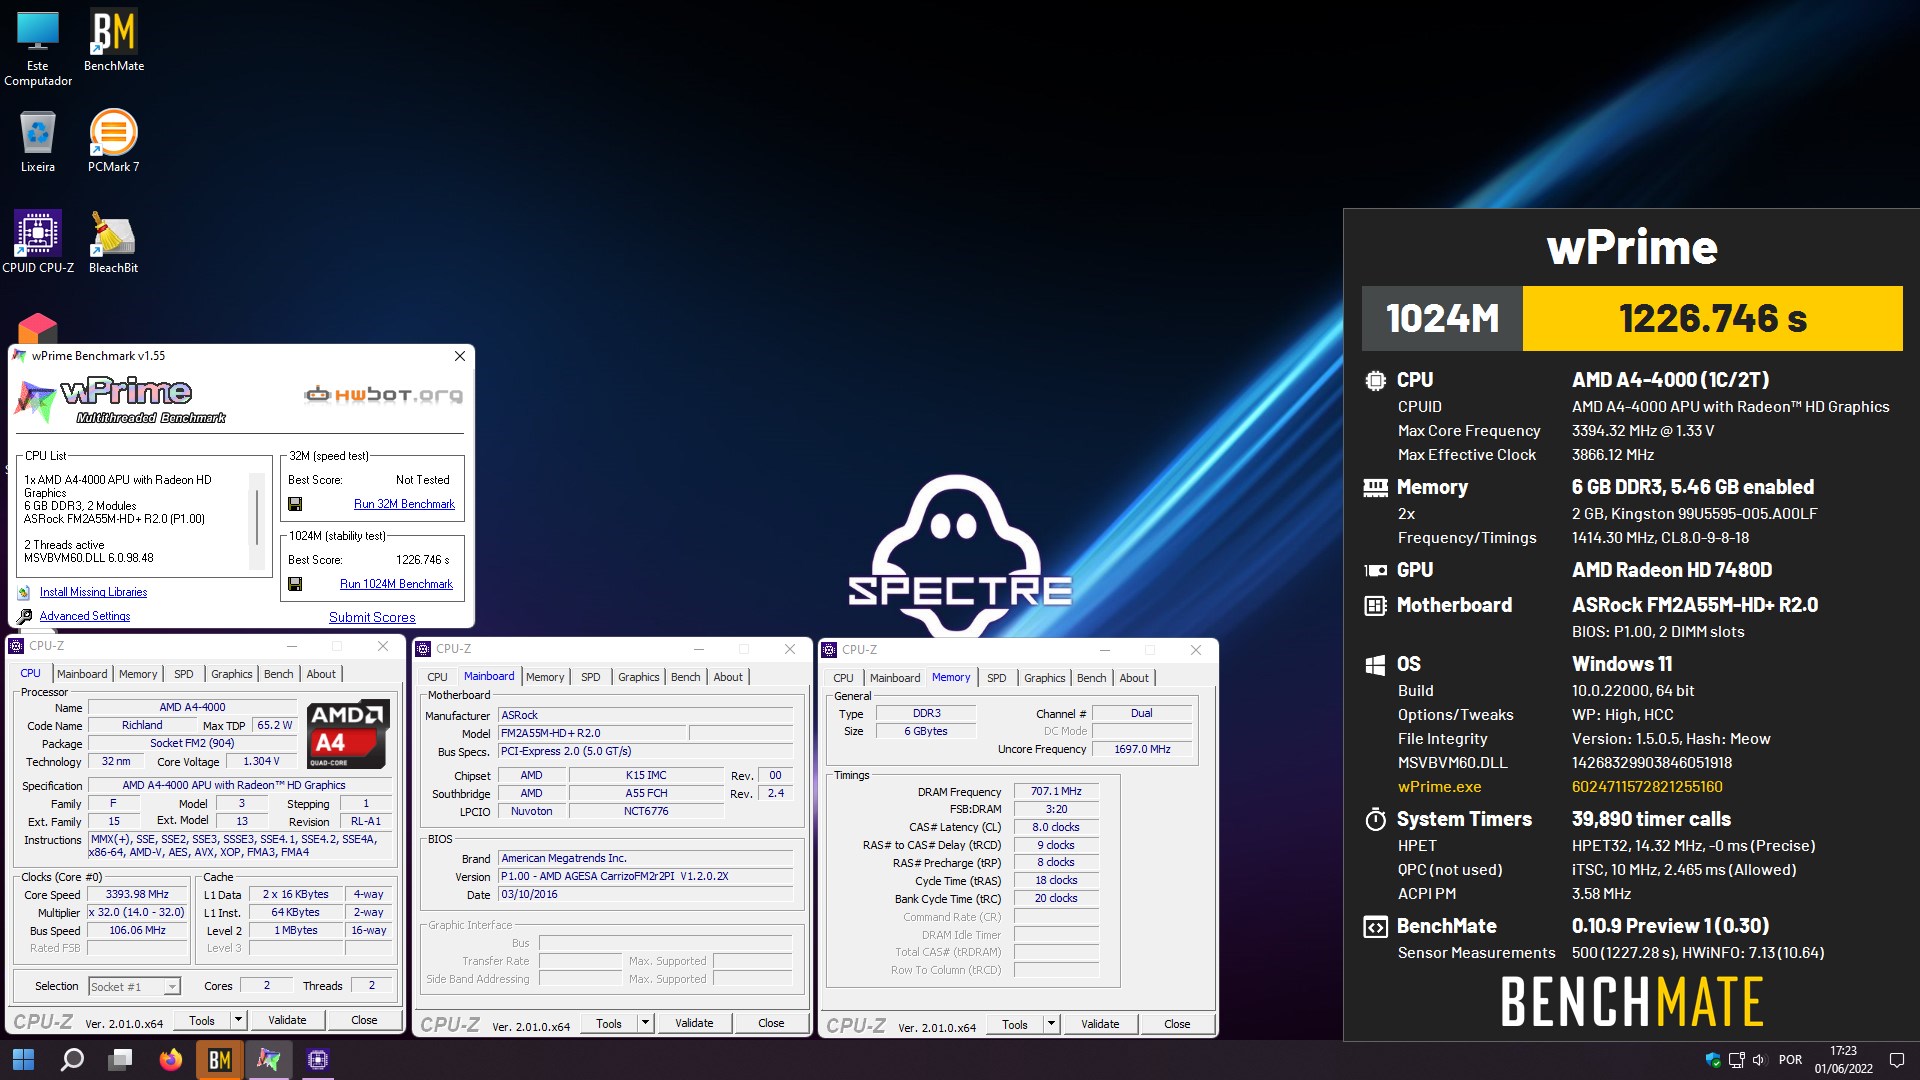Click Validate in middle CPU-Z window
This screenshot has height=1080, width=1920.
694,1023
